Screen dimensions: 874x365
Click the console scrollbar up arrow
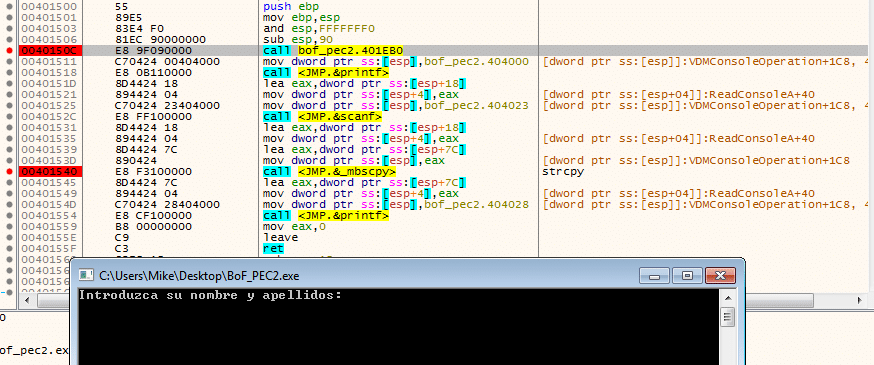click(x=726, y=298)
